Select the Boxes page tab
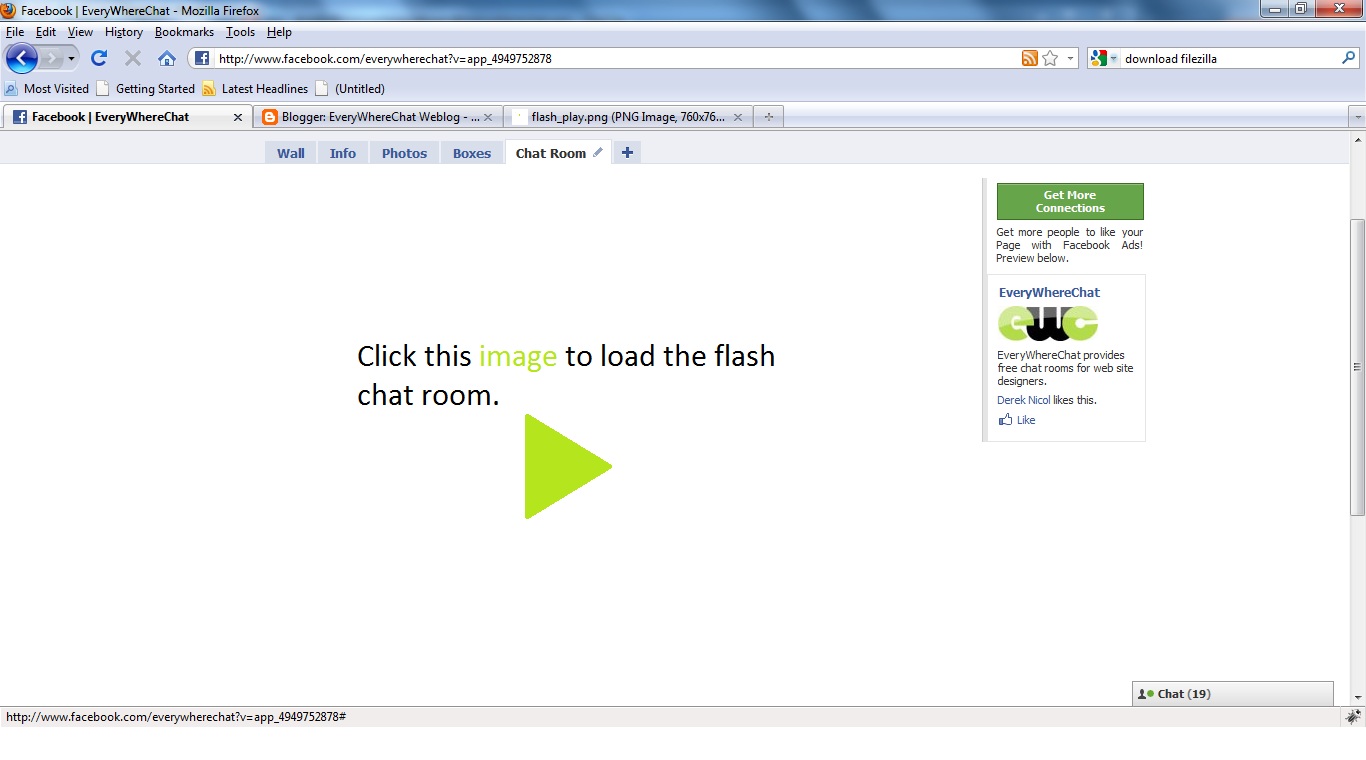This screenshot has width=1366, height=760. [472, 153]
